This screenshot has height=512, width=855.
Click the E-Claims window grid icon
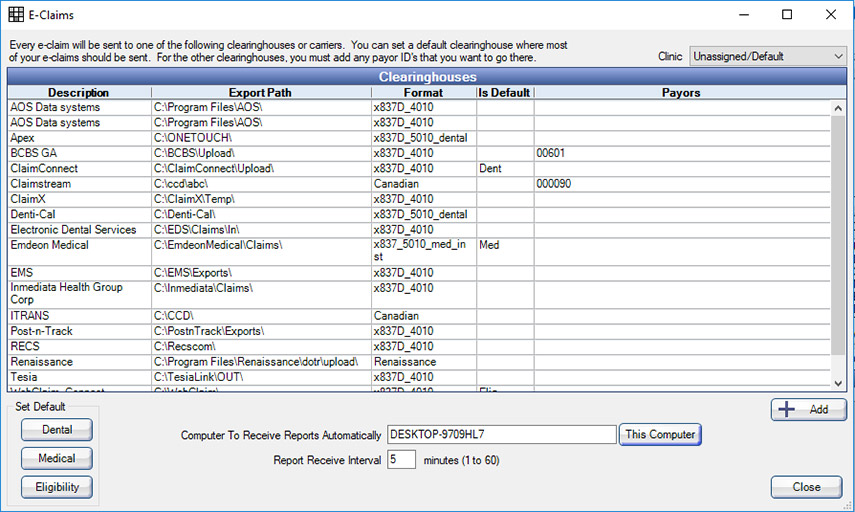coord(16,14)
